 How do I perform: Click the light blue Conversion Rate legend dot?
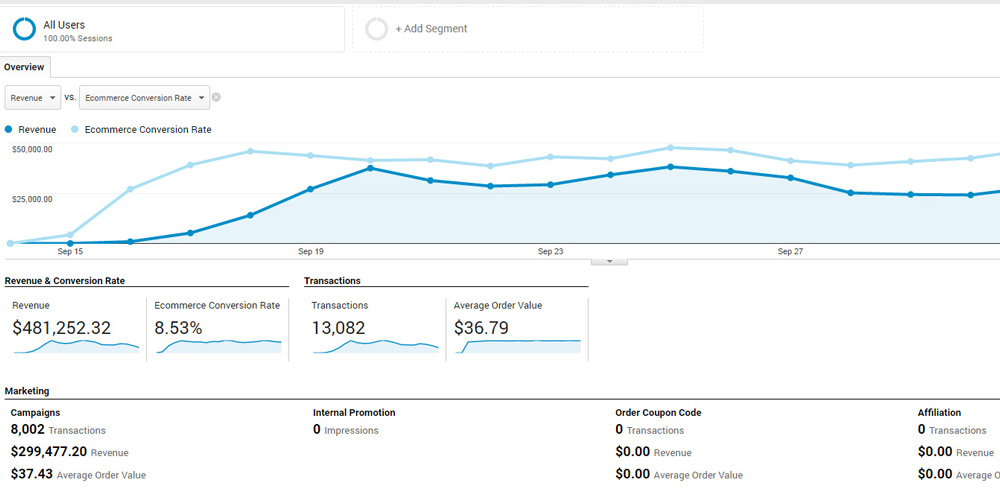pyautogui.click(x=76, y=129)
